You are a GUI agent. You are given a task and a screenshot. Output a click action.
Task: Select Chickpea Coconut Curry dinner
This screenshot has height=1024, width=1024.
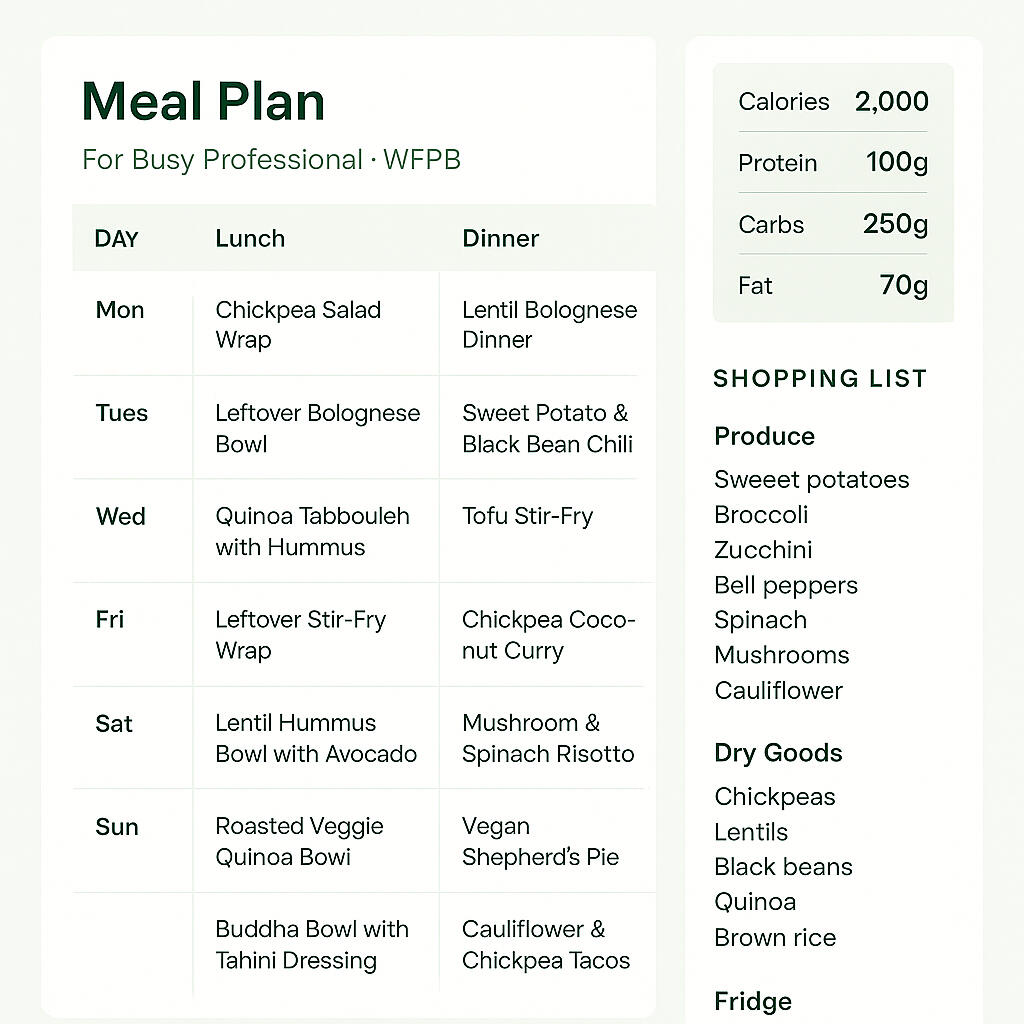[548, 635]
